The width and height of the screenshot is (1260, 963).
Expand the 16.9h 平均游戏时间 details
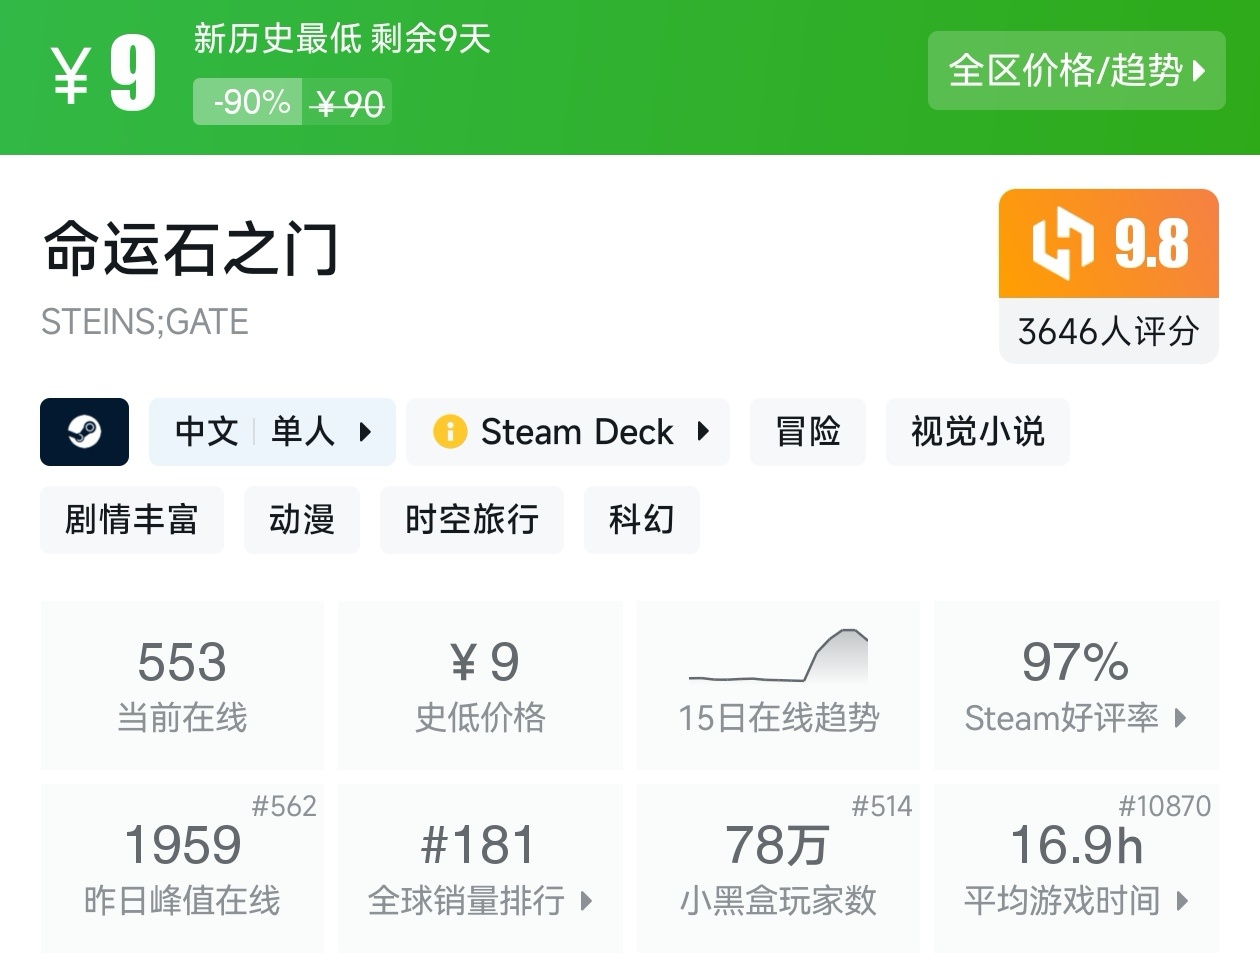point(1076,868)
